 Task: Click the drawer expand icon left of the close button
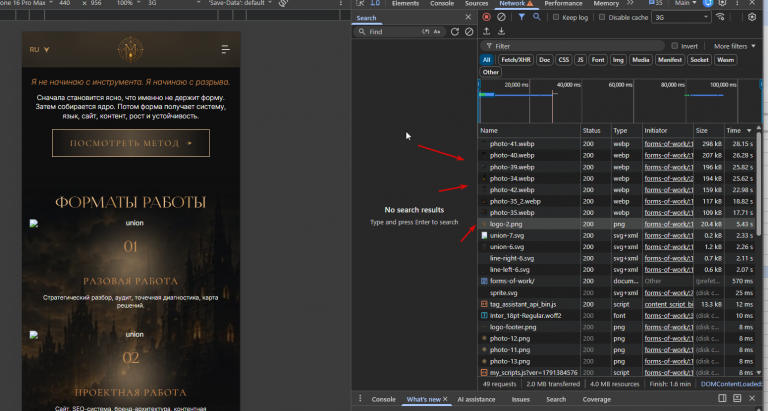737,398
